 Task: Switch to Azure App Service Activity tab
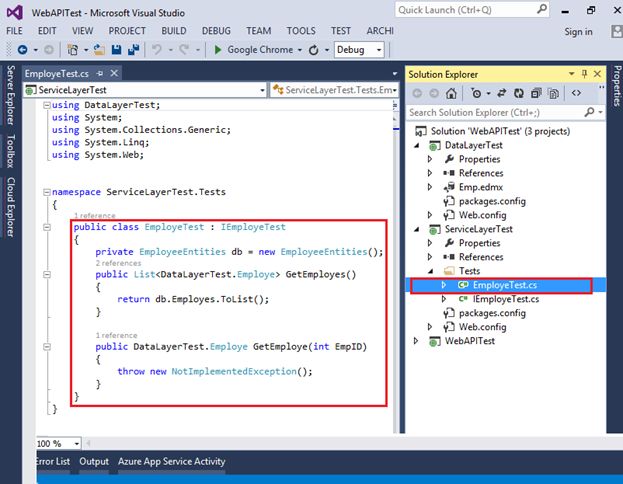point(172,461)
